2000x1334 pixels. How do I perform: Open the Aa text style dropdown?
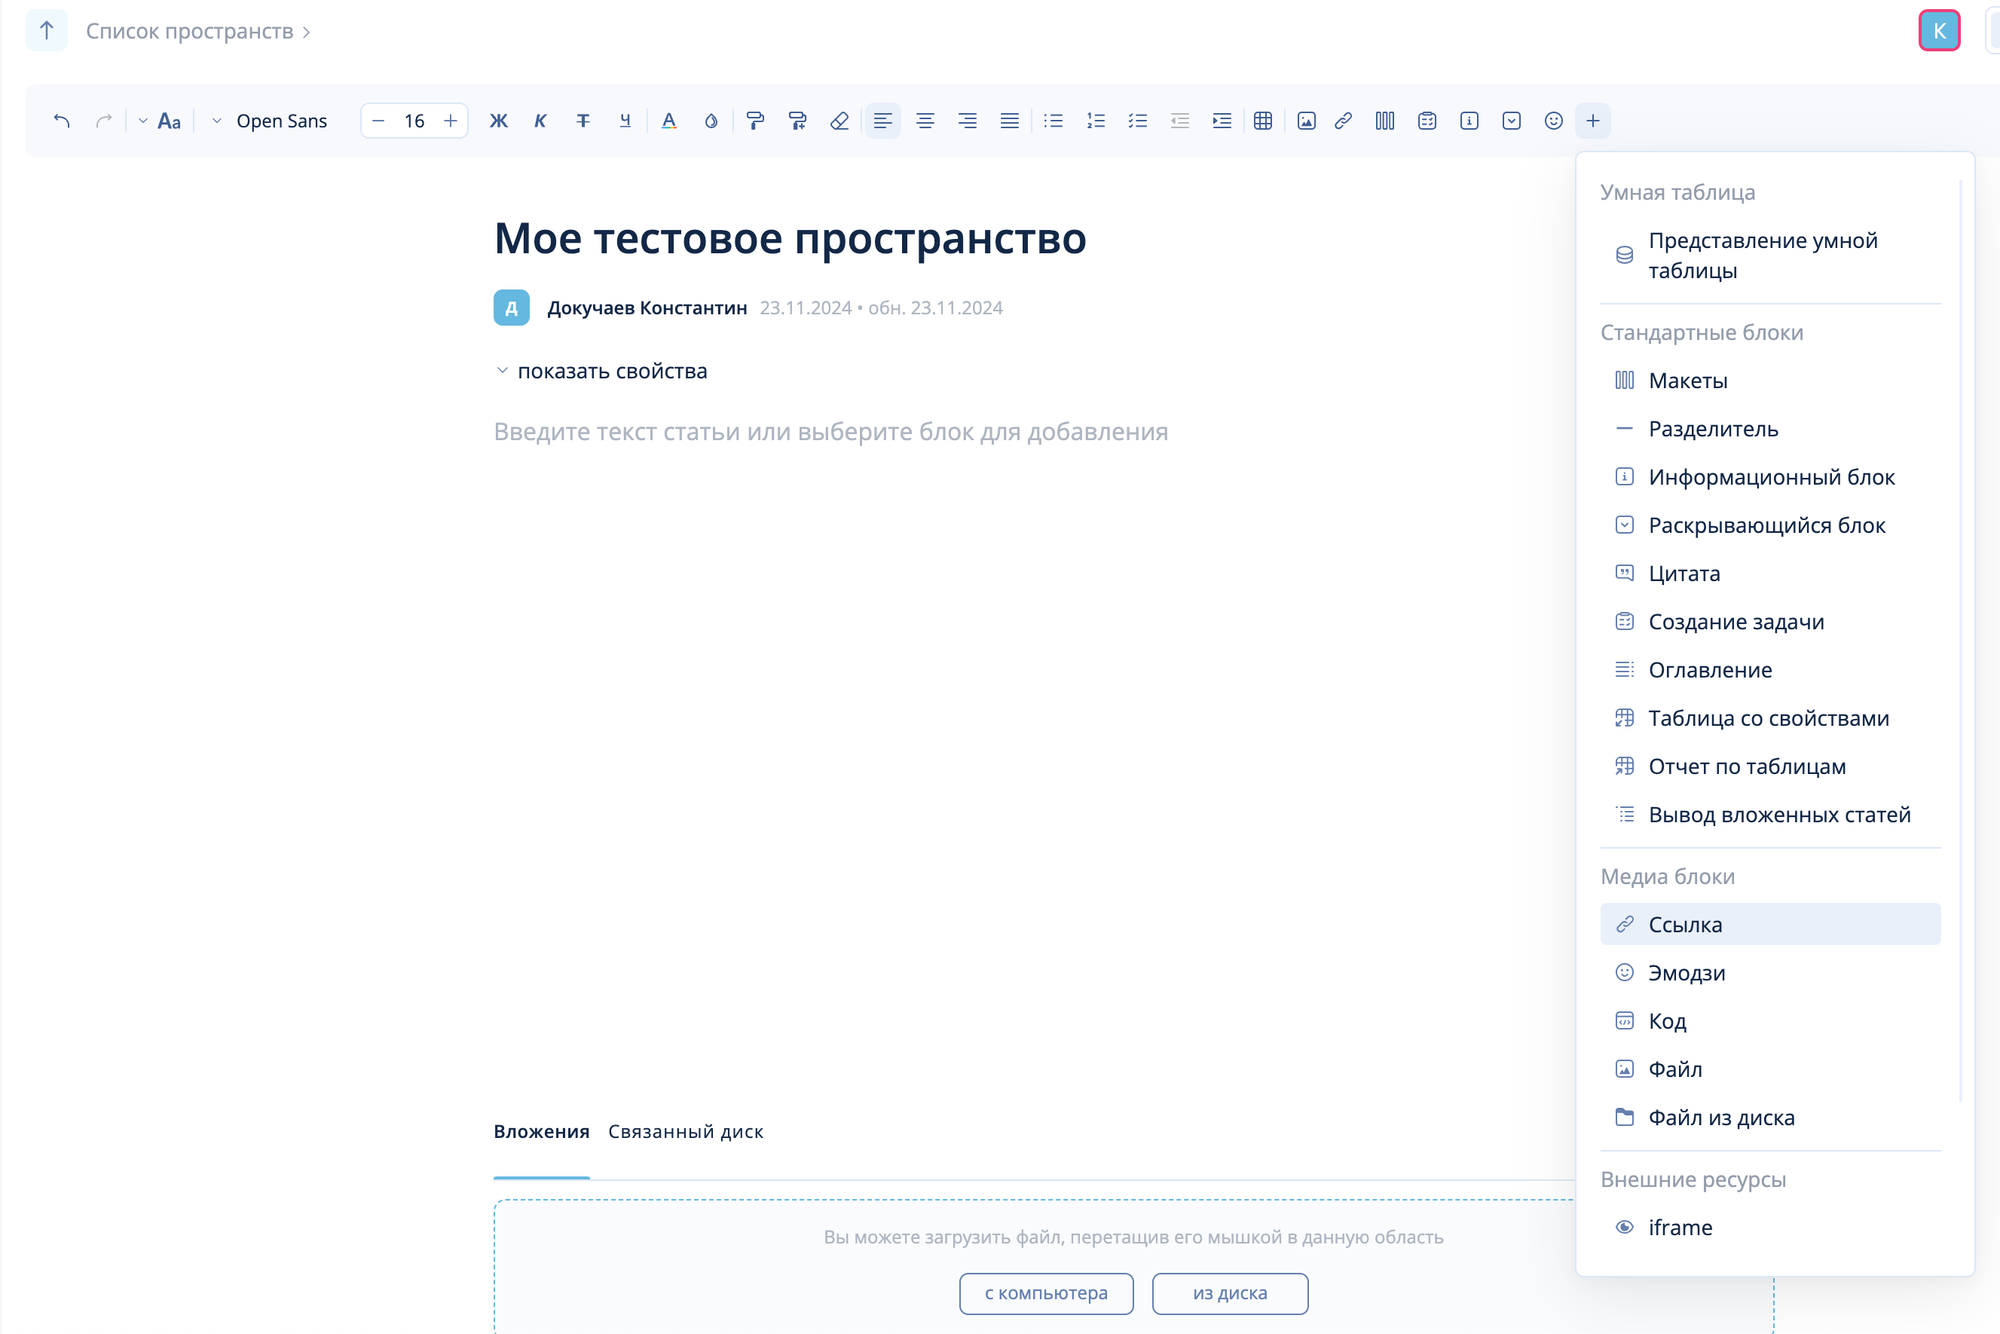(x=161, y=121)
